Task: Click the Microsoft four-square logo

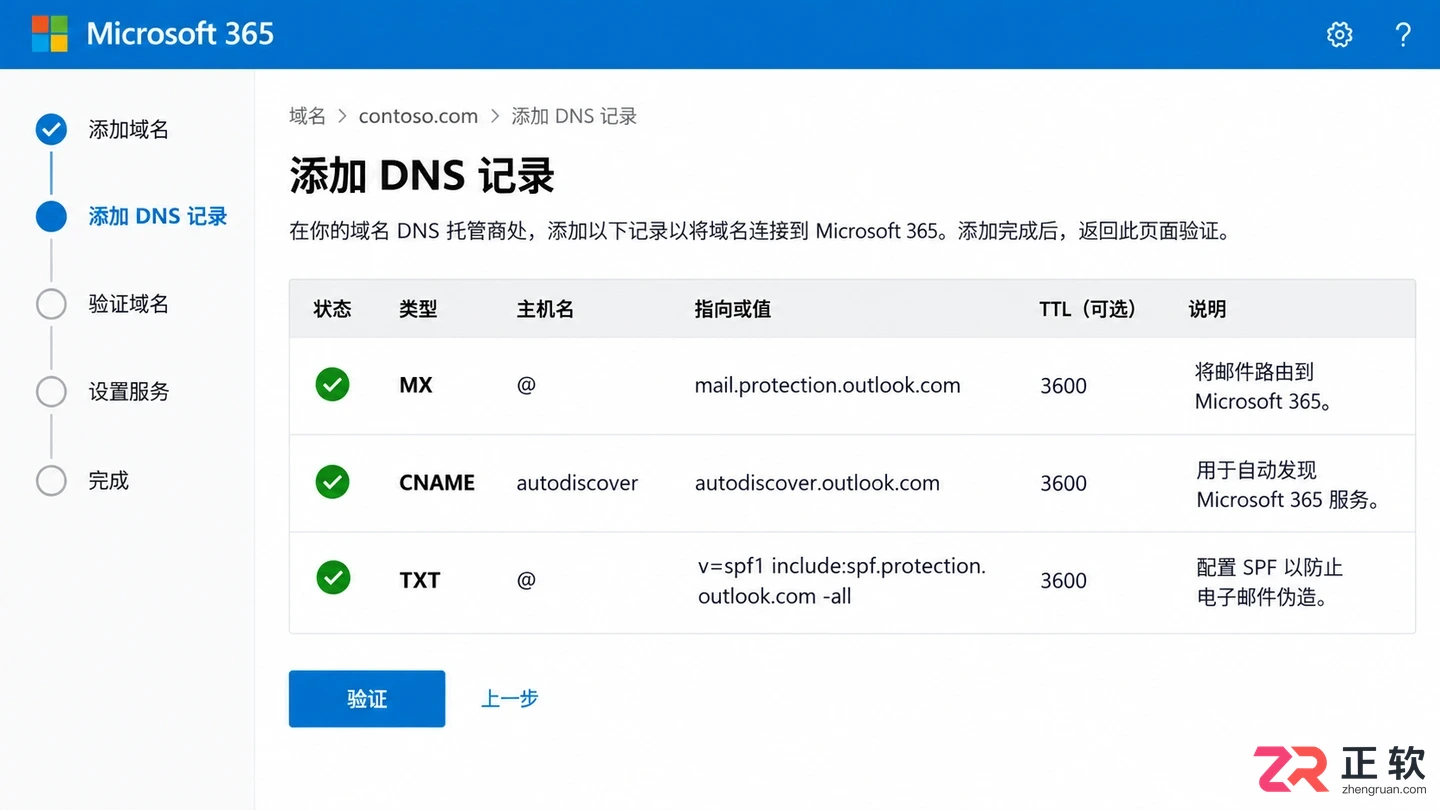Action: (49, 34)
